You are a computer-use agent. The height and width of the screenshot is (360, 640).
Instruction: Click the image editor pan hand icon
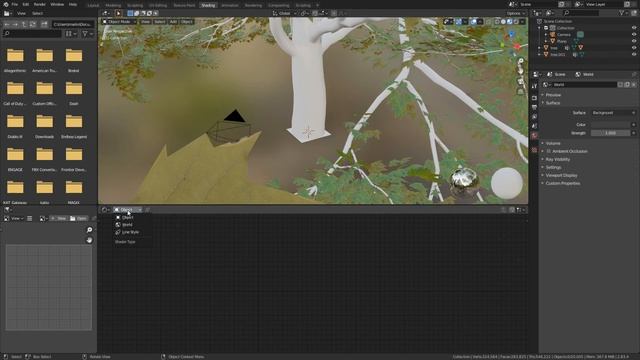(89, 240)
